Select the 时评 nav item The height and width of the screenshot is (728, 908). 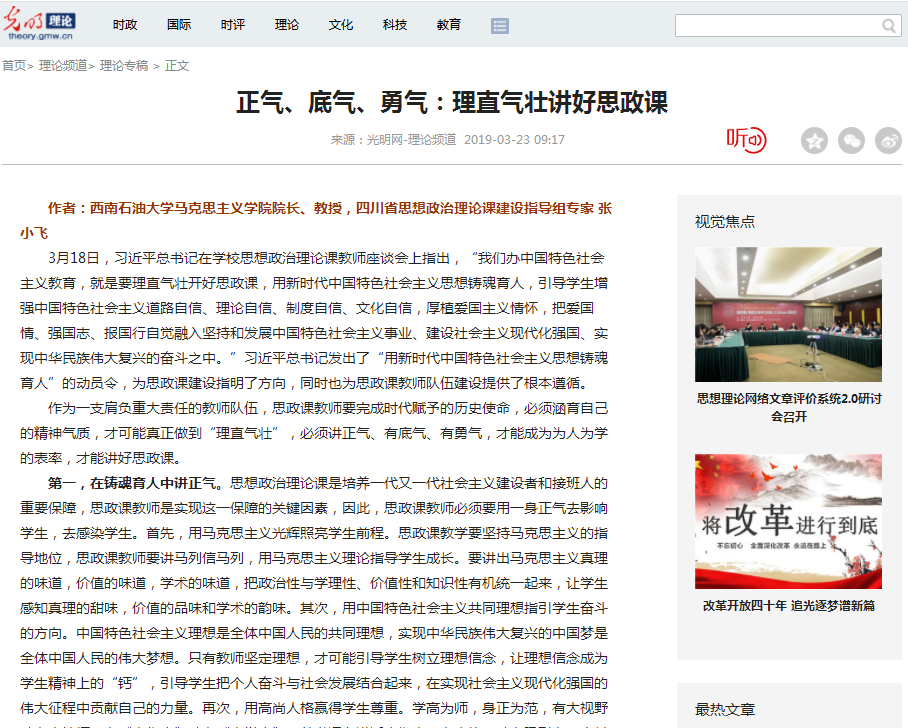tap(233, 25)
